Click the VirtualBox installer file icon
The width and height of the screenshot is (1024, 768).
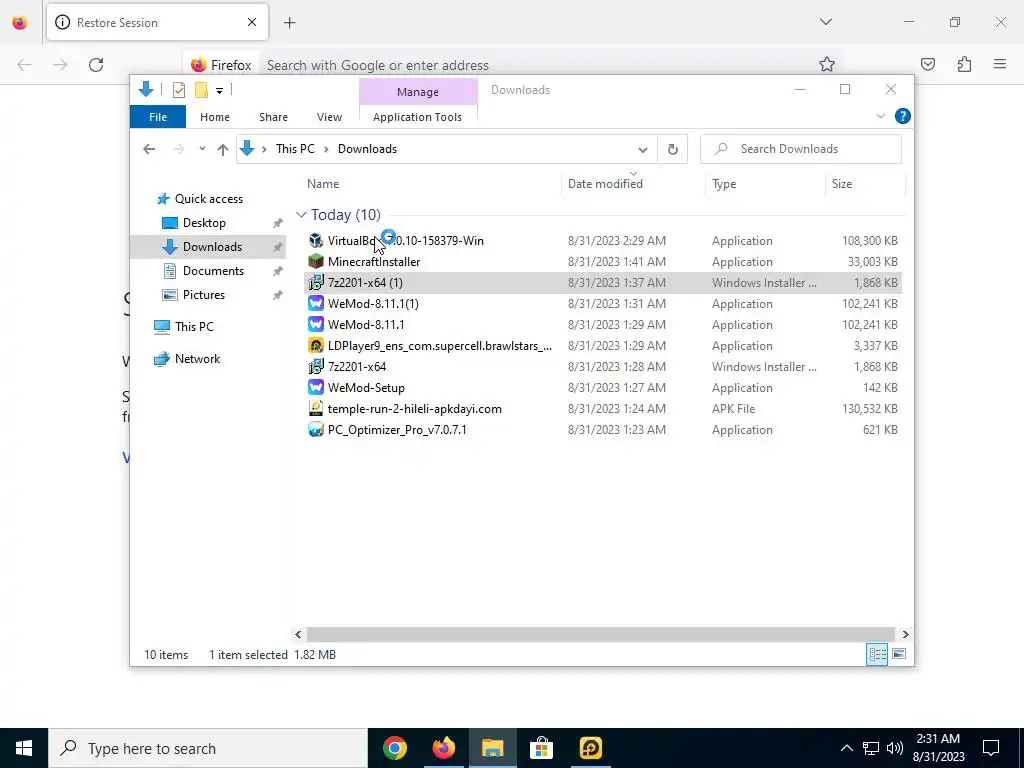pos(316,241)
